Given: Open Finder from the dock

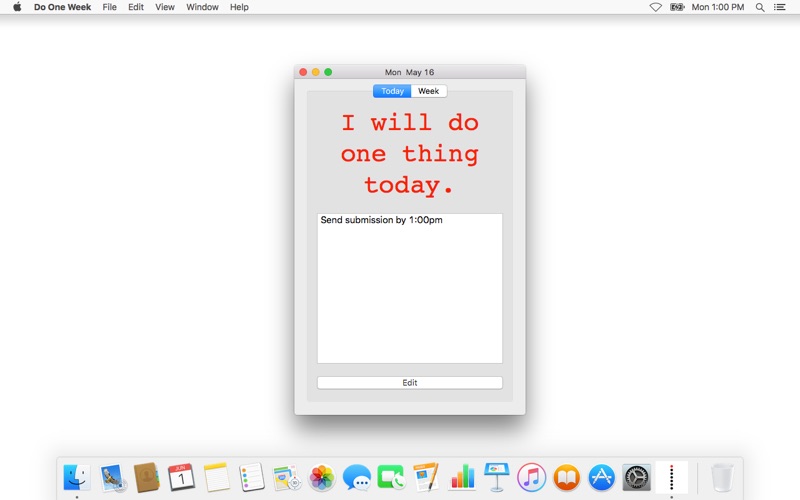Looking at the screenshot, I should (77, 478).
